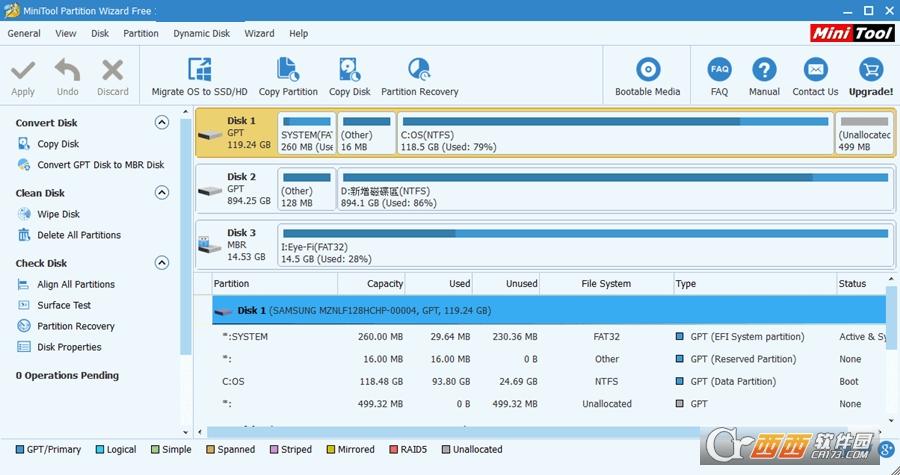Click the Partition column header

click(274, 284)
